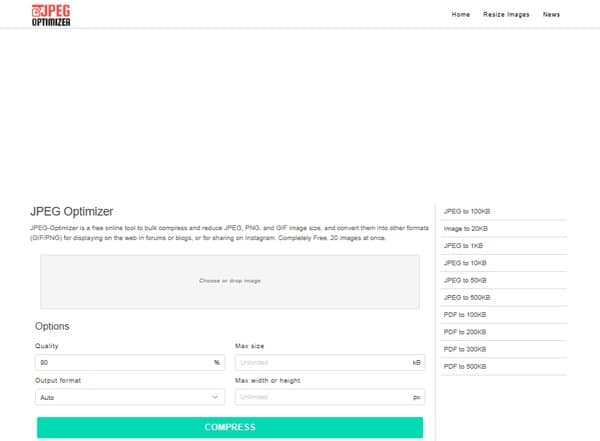Open the JPEG to 500KB link

[467, 297]
